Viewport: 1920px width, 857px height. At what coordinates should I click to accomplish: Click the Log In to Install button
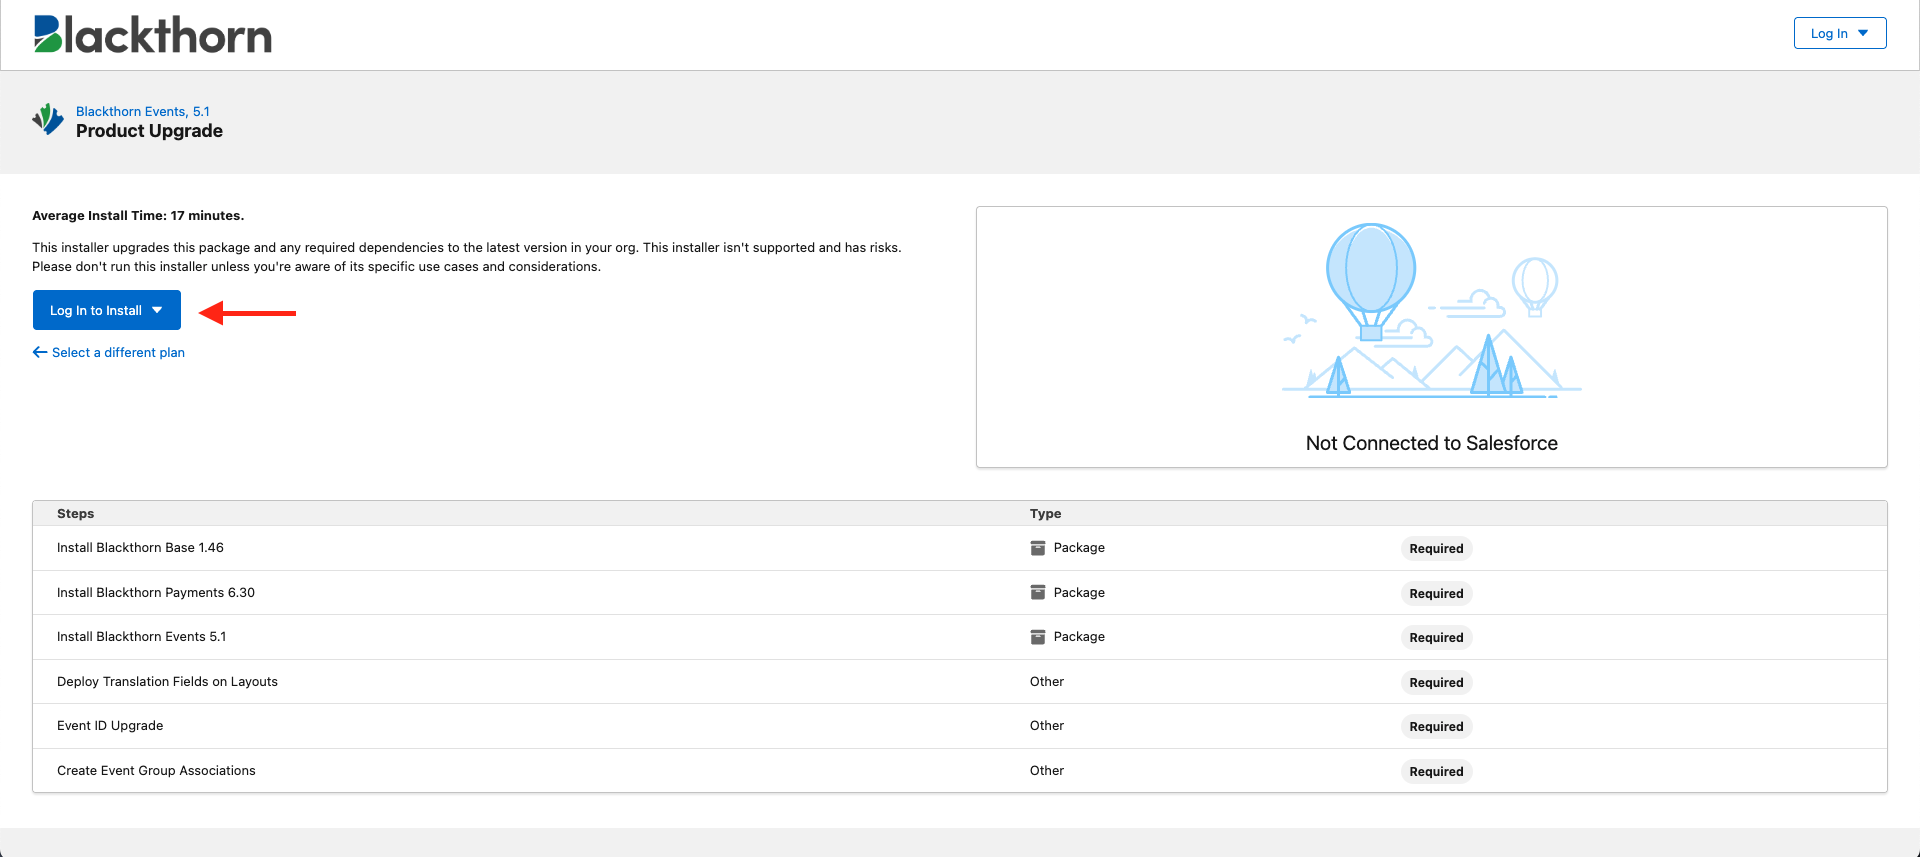[x=107, y=310]
